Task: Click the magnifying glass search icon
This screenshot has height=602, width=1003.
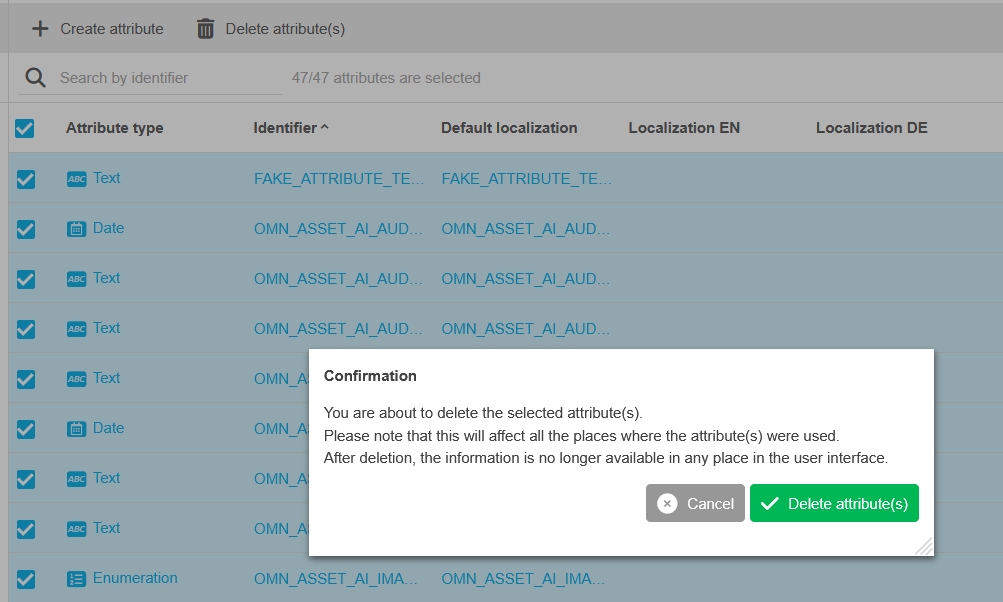Action: point(36,78)
